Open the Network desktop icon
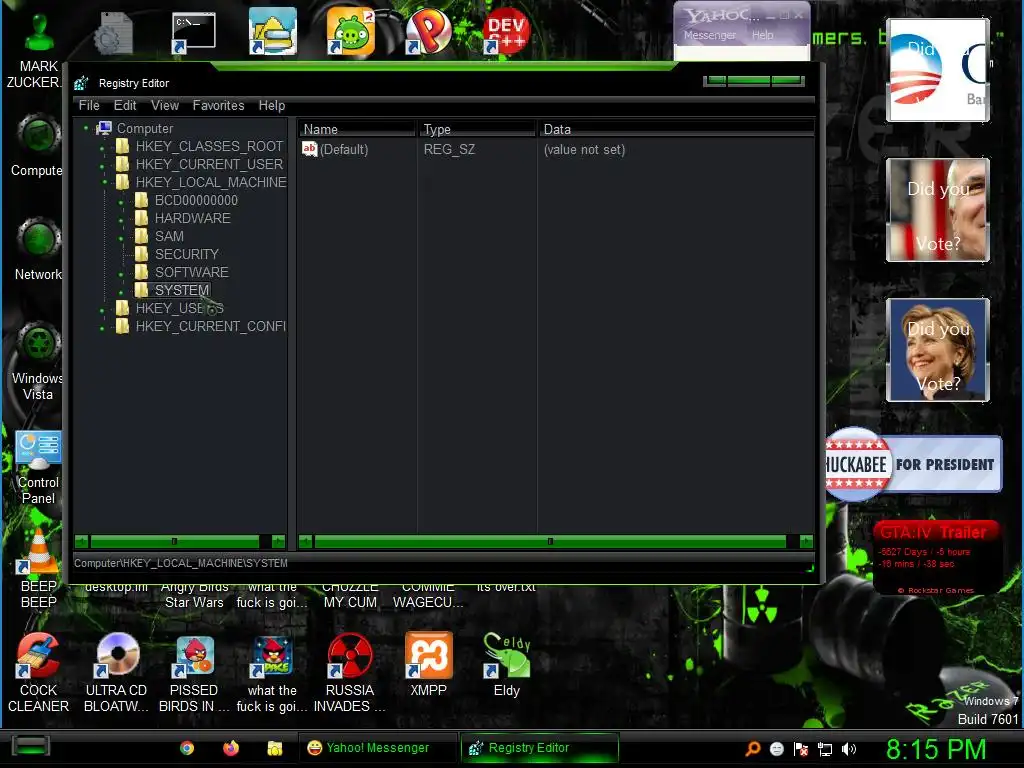Viewport: 1024px width, 768px height. 39,238
